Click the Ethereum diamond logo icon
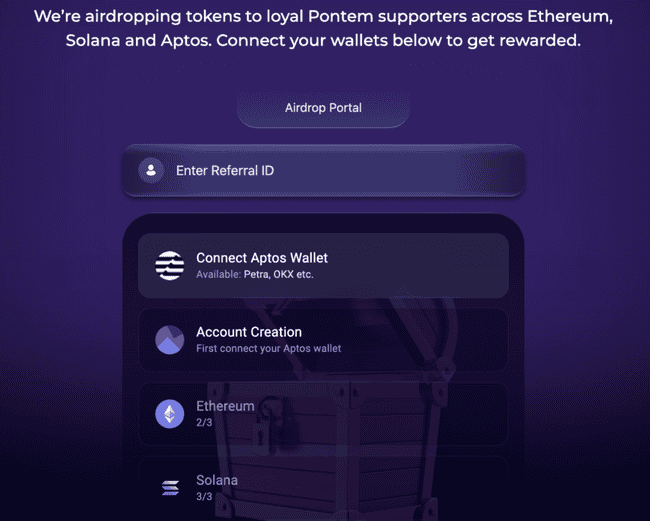Image resolution: width=650 pixels, height=521 pixels. pyautogui.click(x=170, y=414)
